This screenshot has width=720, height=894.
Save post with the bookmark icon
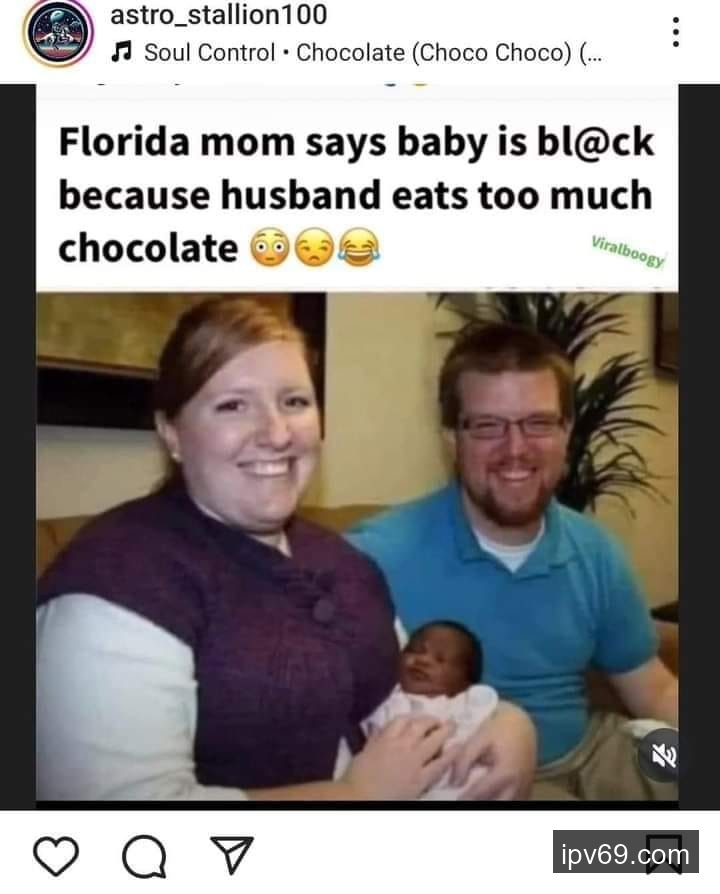(664, 855)
